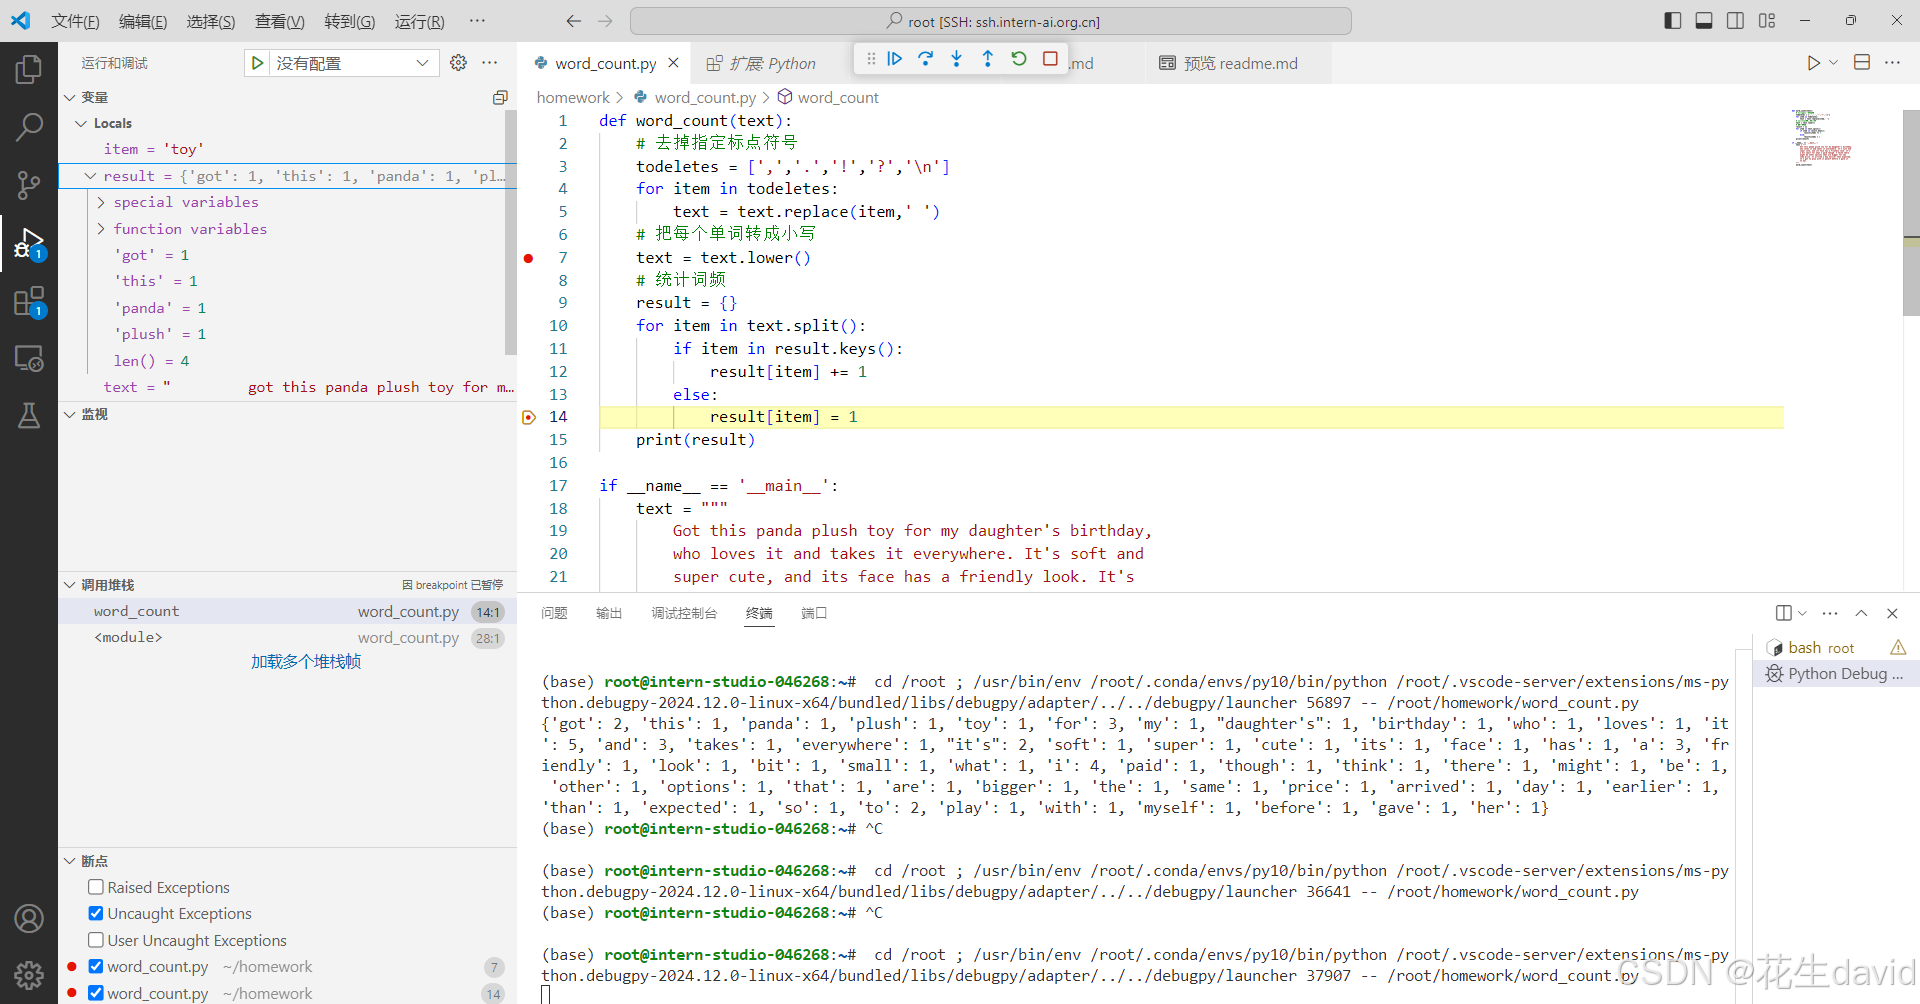This screenshot has height=1004, width=1920.
Task: Click Continue in the debug toolbar
Action: click(x=895, y=59)
